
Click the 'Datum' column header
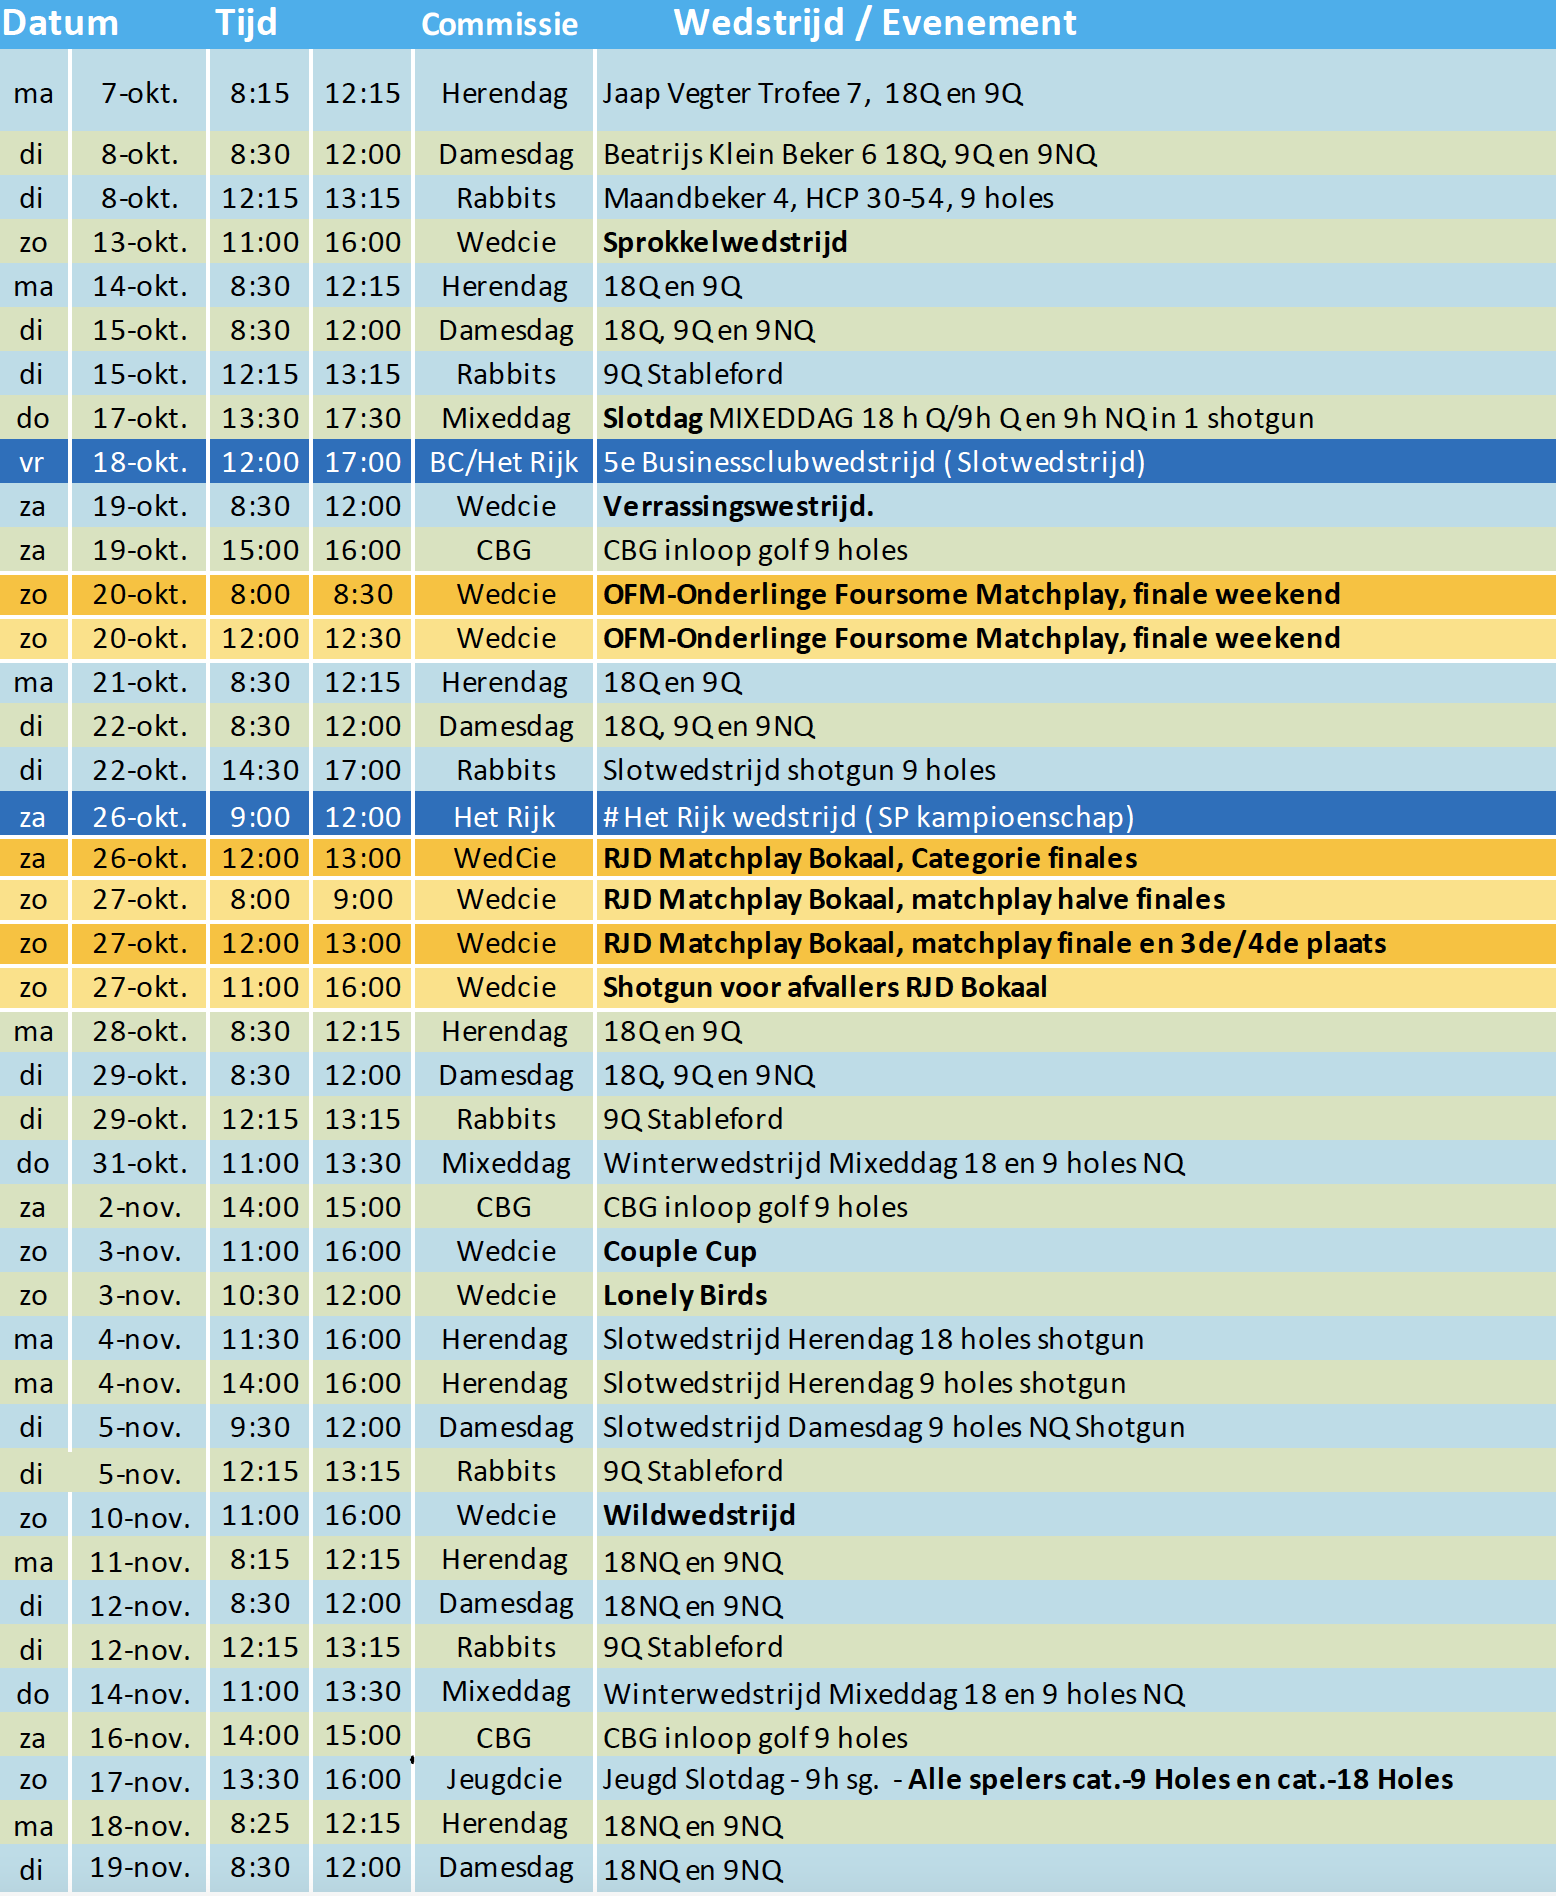coord(60,23)
